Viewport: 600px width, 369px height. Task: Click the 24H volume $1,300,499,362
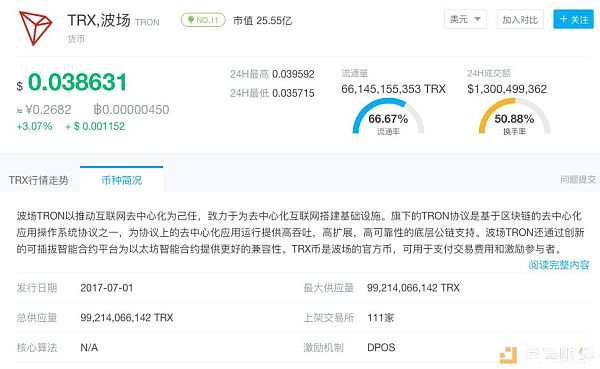tap(507, 89)
